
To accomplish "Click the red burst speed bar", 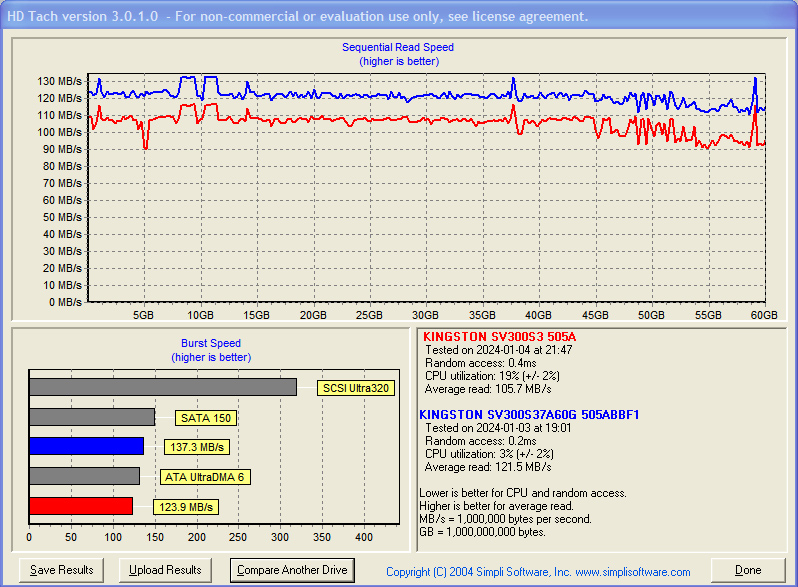I will [x=80, y=506].
